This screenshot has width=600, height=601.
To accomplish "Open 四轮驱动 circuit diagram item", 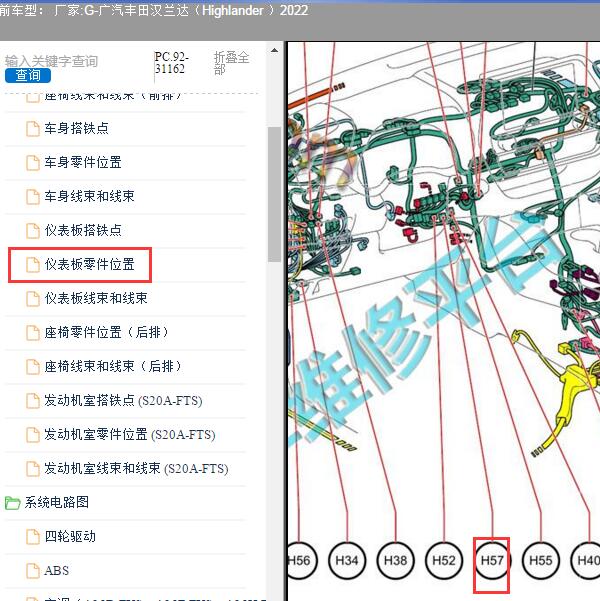I will pos(70,536).
